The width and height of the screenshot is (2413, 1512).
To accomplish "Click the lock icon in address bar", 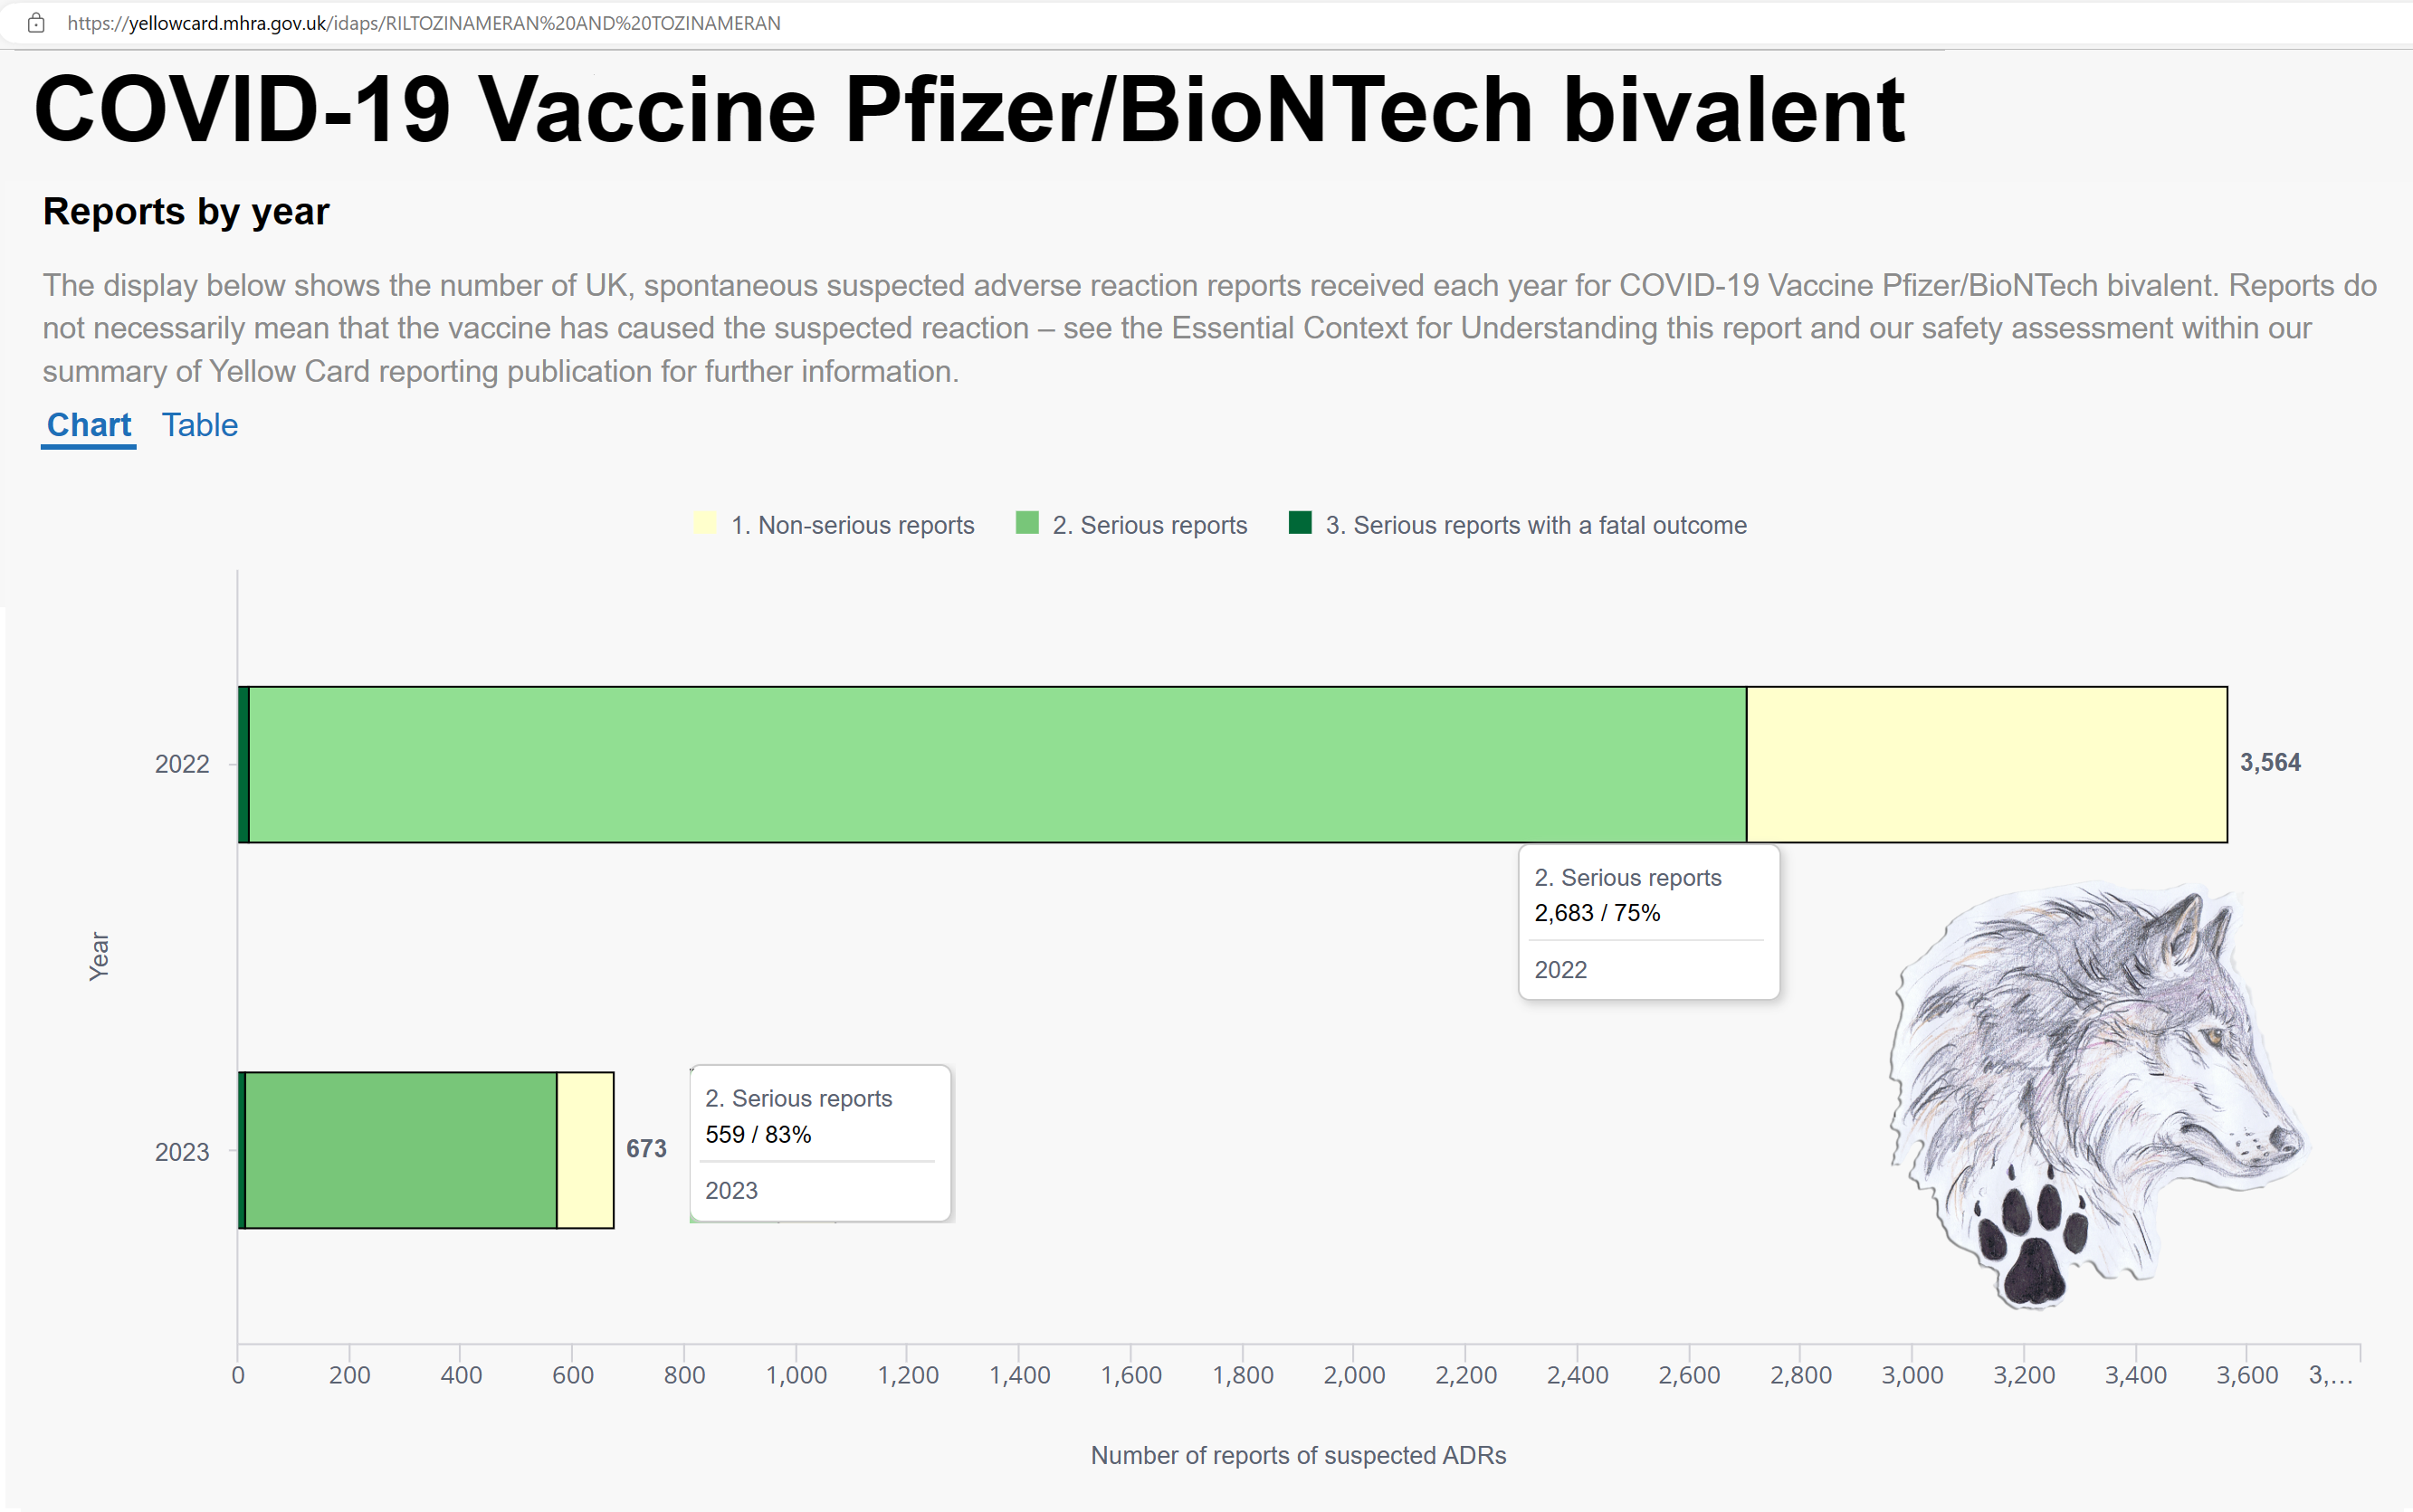I will (x=36, y=23).
